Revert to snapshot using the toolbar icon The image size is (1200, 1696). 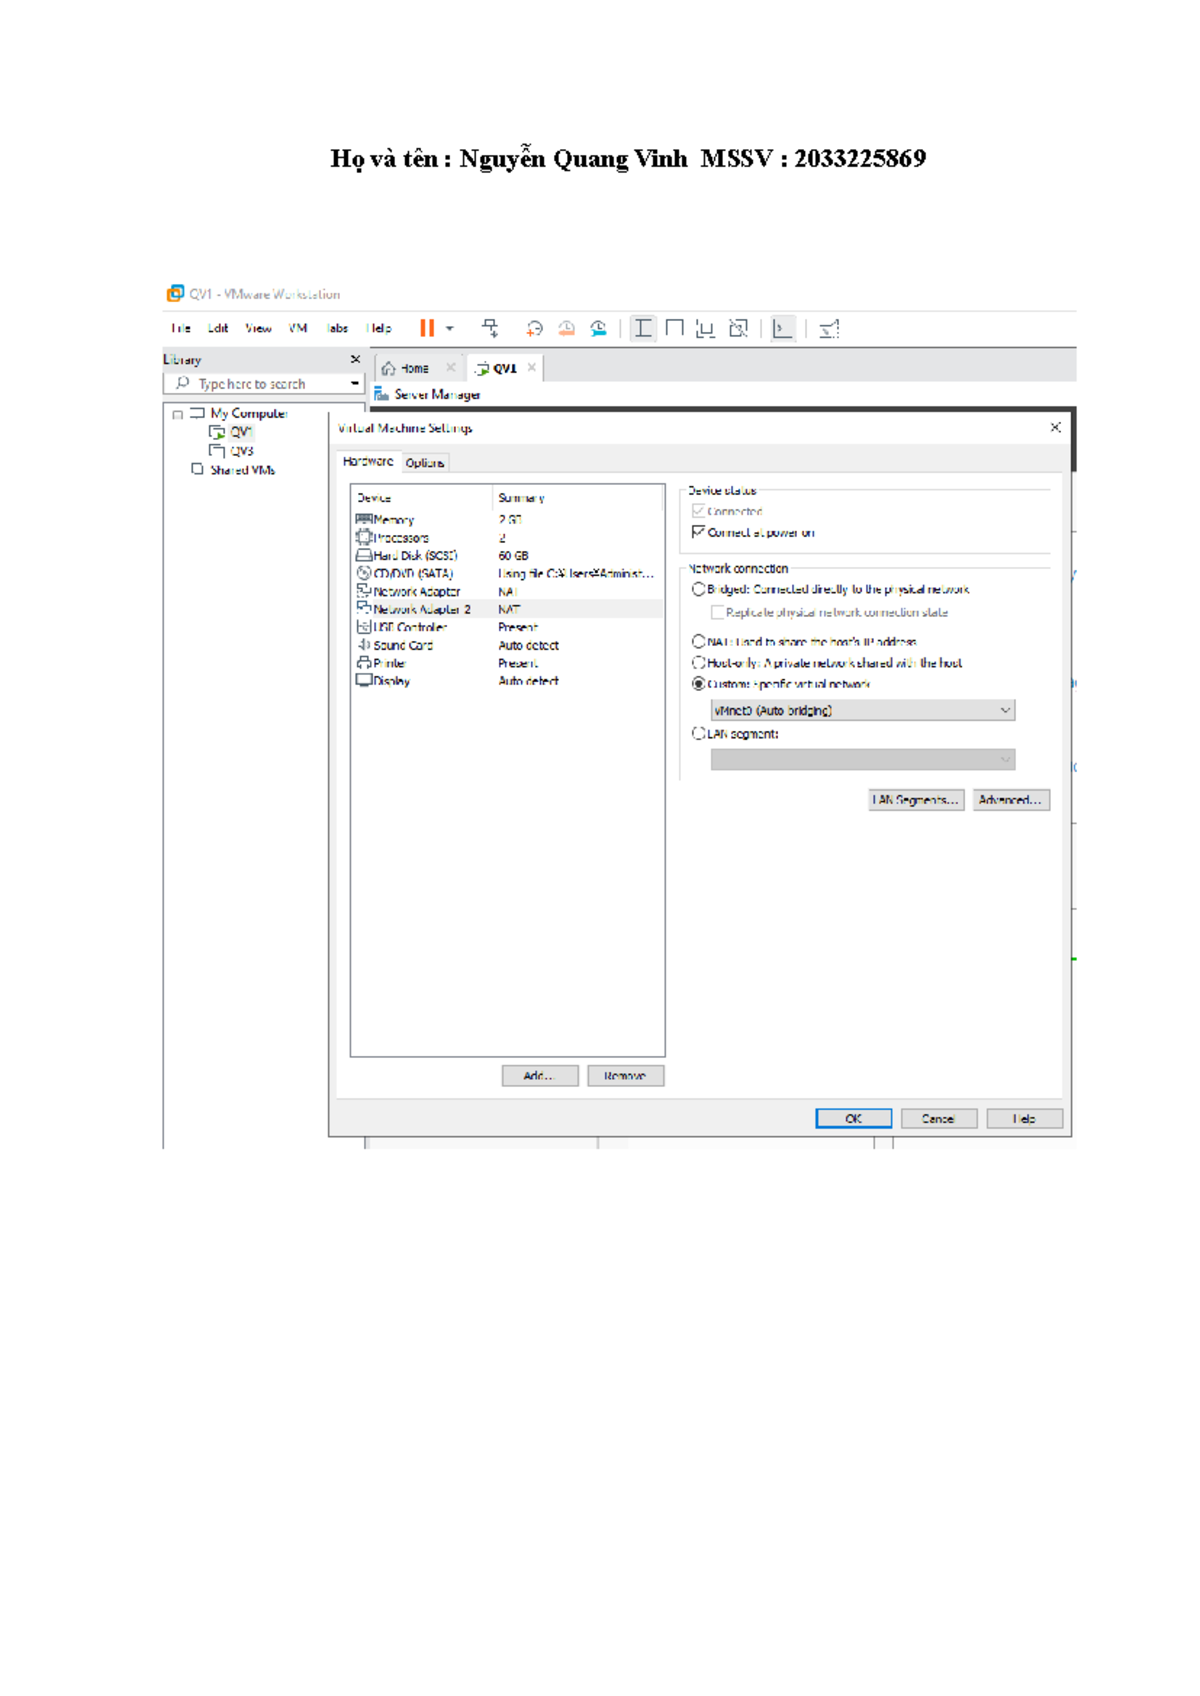(566, 328)
